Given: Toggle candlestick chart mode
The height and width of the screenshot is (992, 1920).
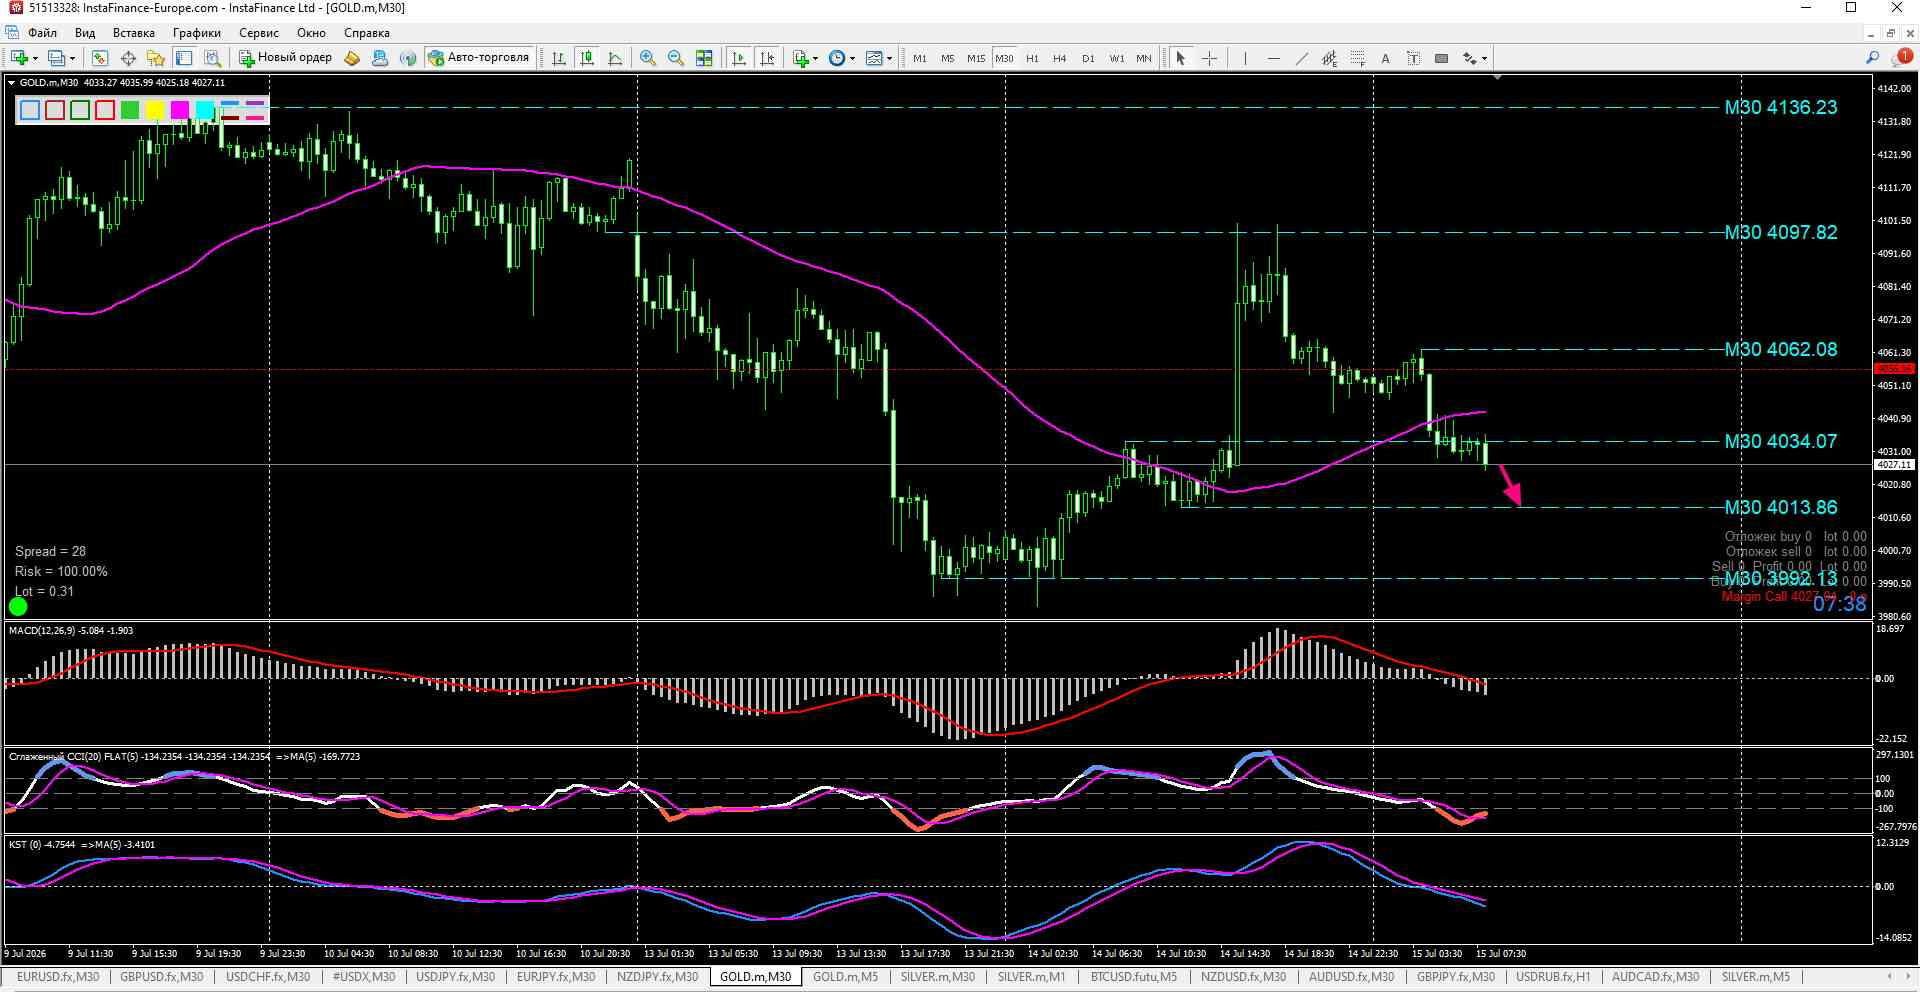Looking at the screenshot, I should coord(587,58).
